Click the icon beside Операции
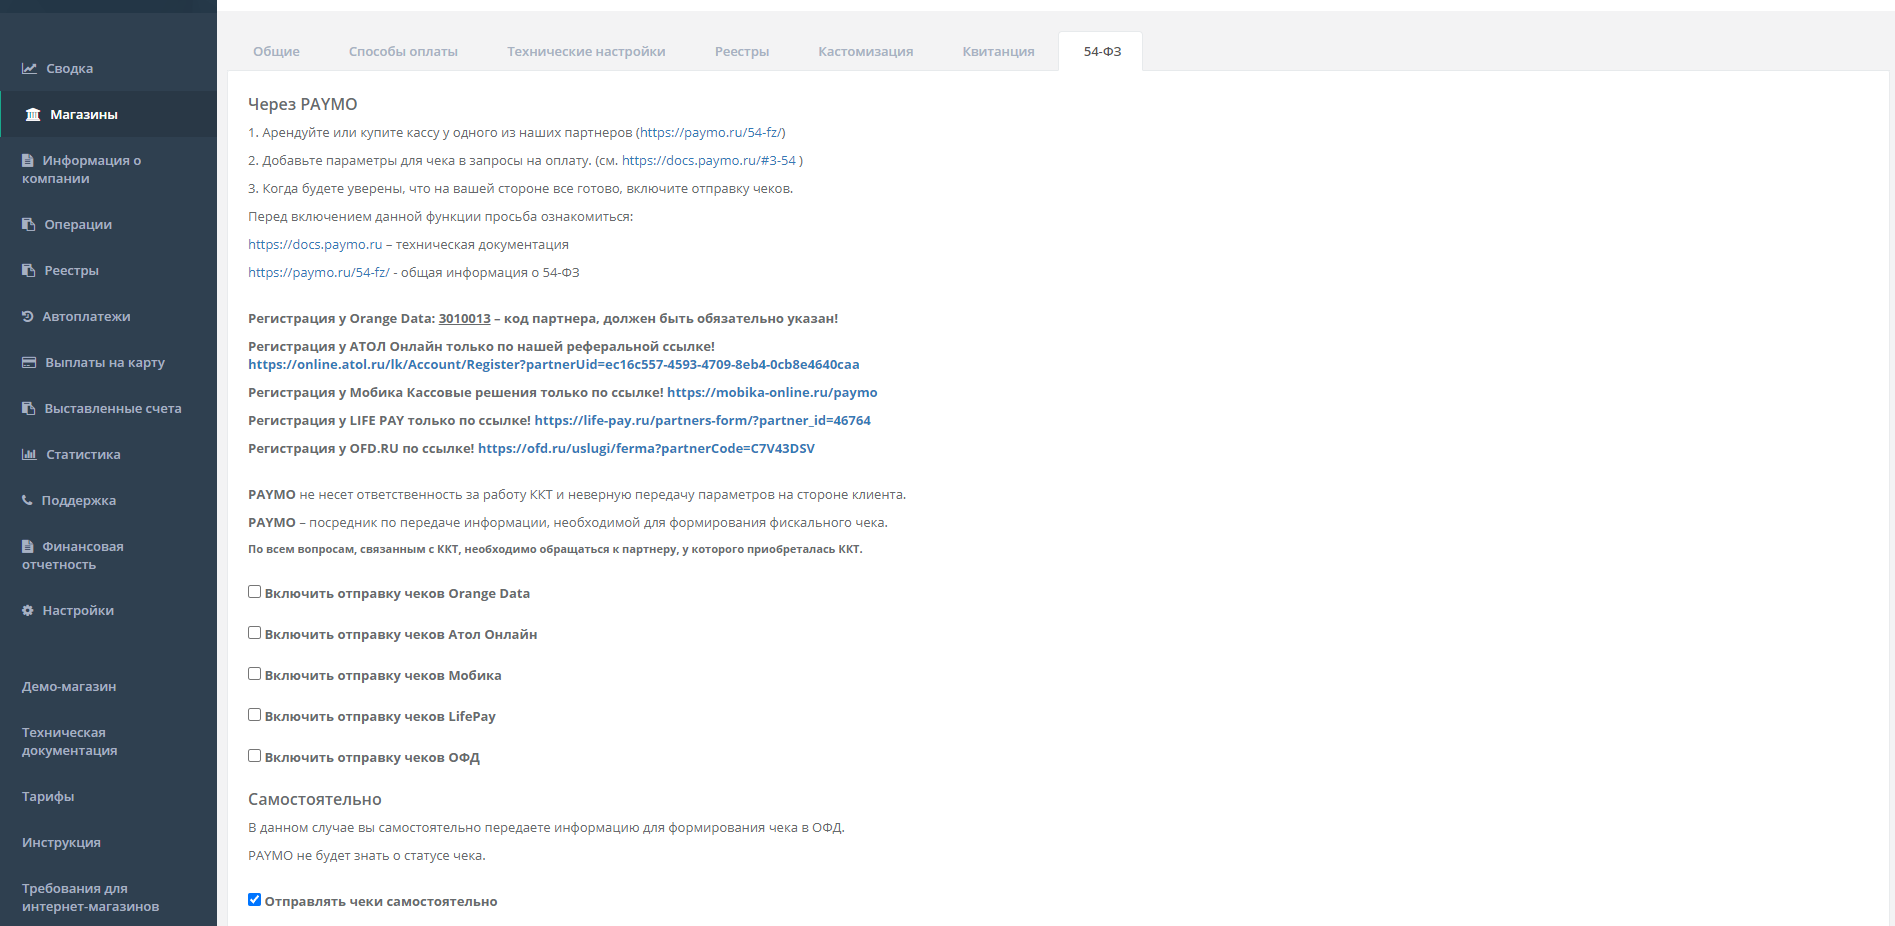The width and height of the screenshot is (1895, 926). pos(29,225)
